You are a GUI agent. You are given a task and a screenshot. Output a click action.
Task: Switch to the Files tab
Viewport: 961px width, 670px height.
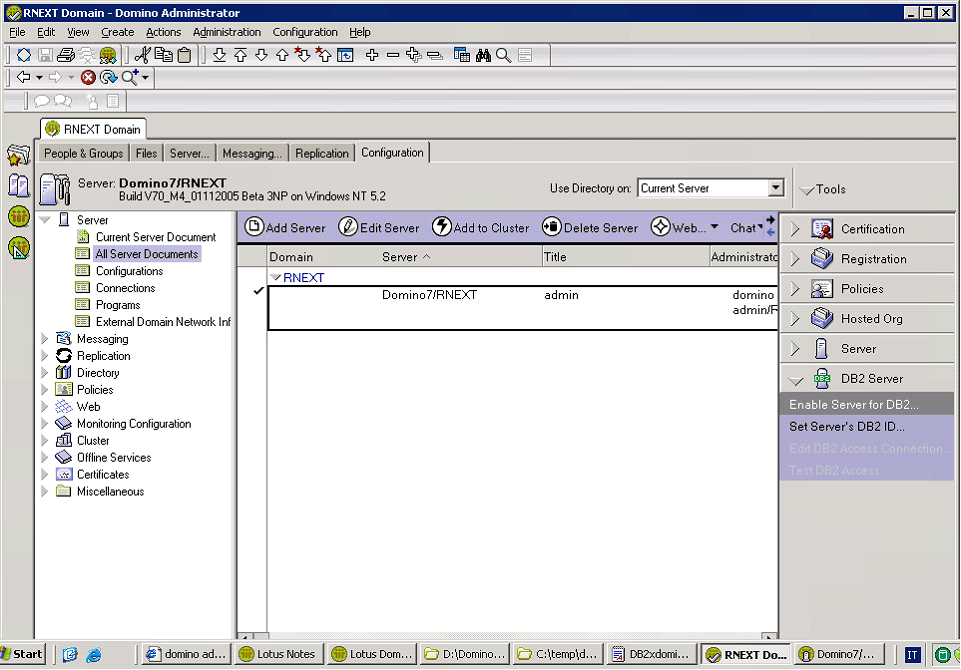point(146,153)
